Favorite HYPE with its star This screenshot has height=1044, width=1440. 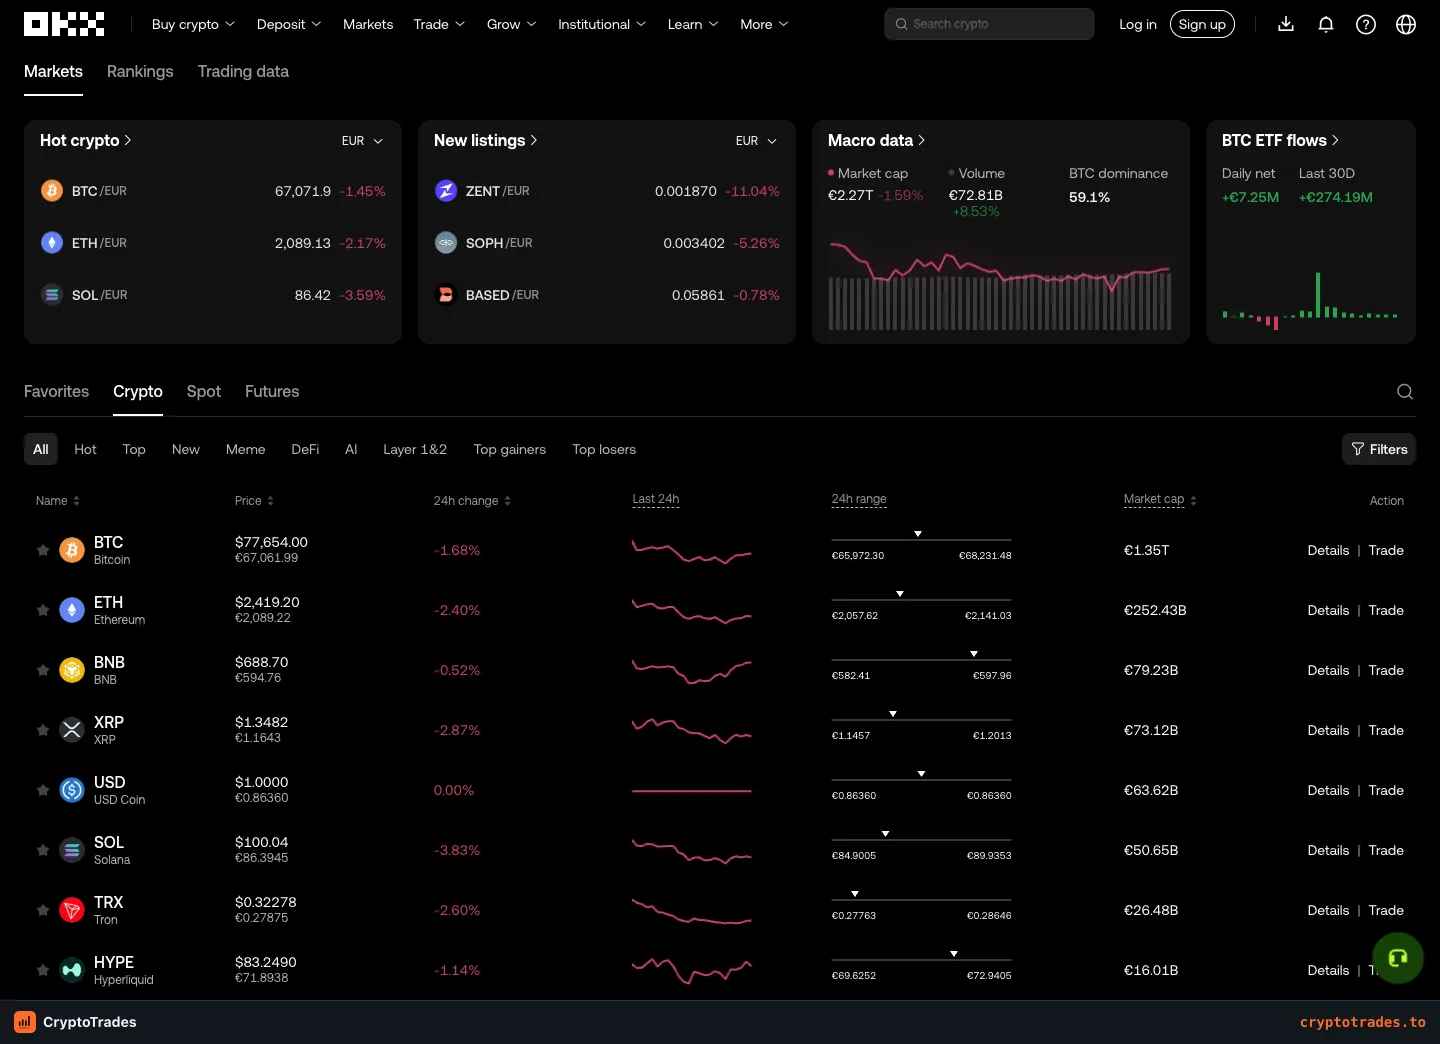click(43, 970)
